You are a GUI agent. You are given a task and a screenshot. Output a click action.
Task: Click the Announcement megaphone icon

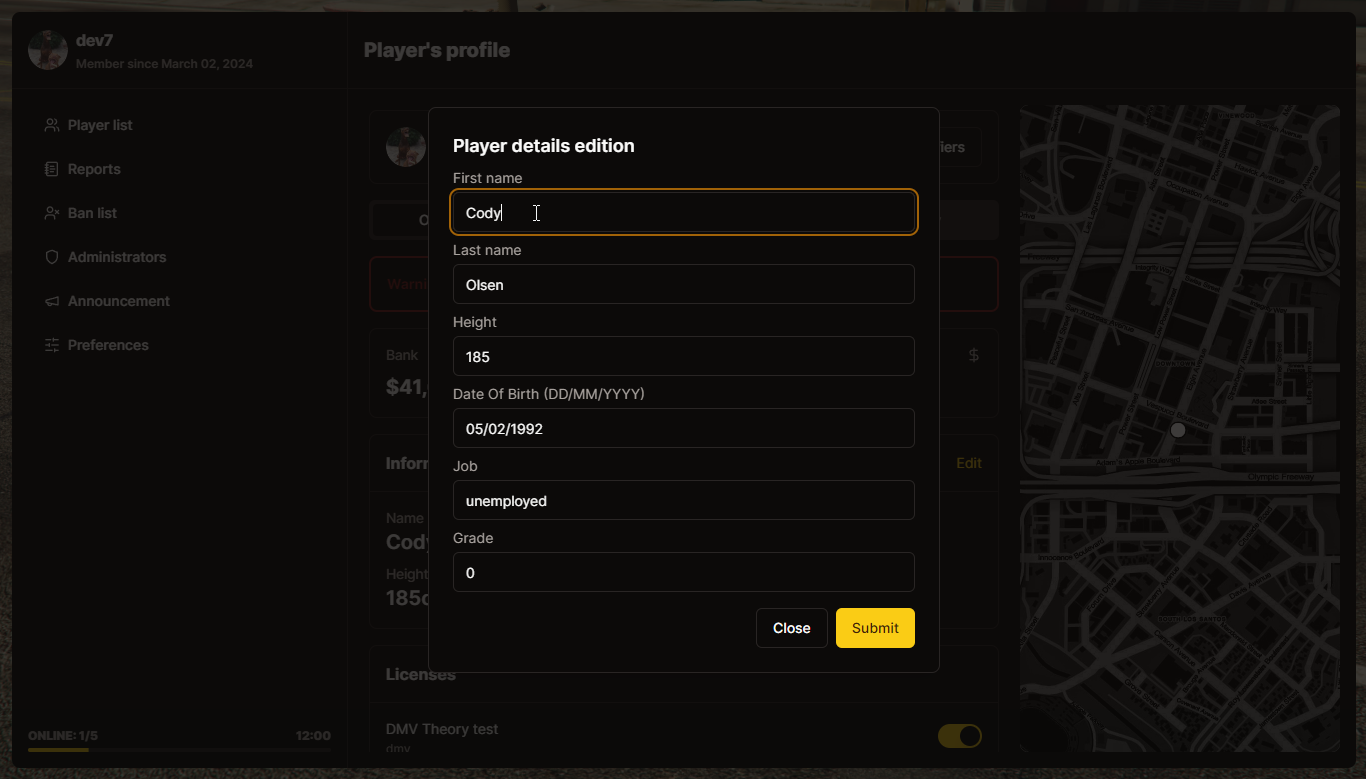(51, 300)
